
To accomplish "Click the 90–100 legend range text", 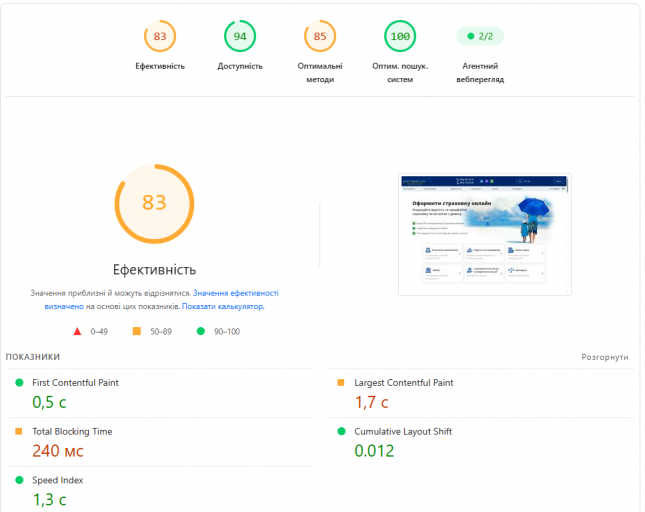I will pyautogui.click(x=227, y=331).
